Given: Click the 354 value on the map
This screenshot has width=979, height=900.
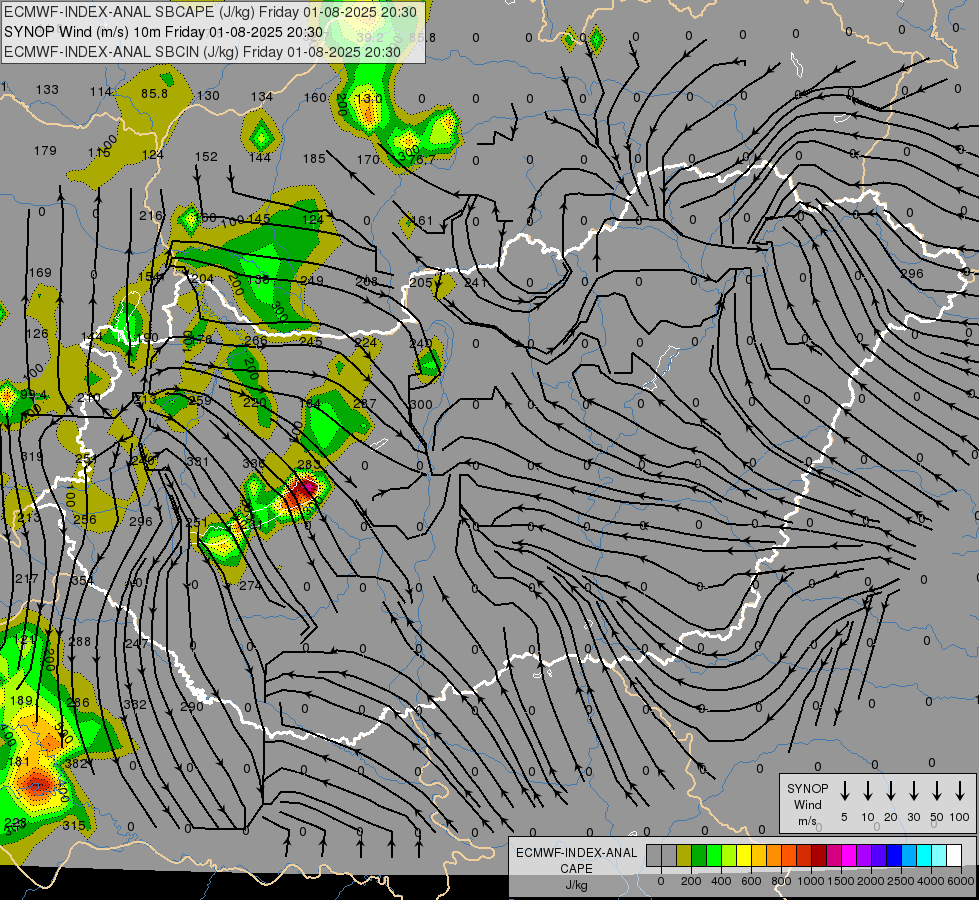Looking at the screenshot, I should [x=82, y=581].
